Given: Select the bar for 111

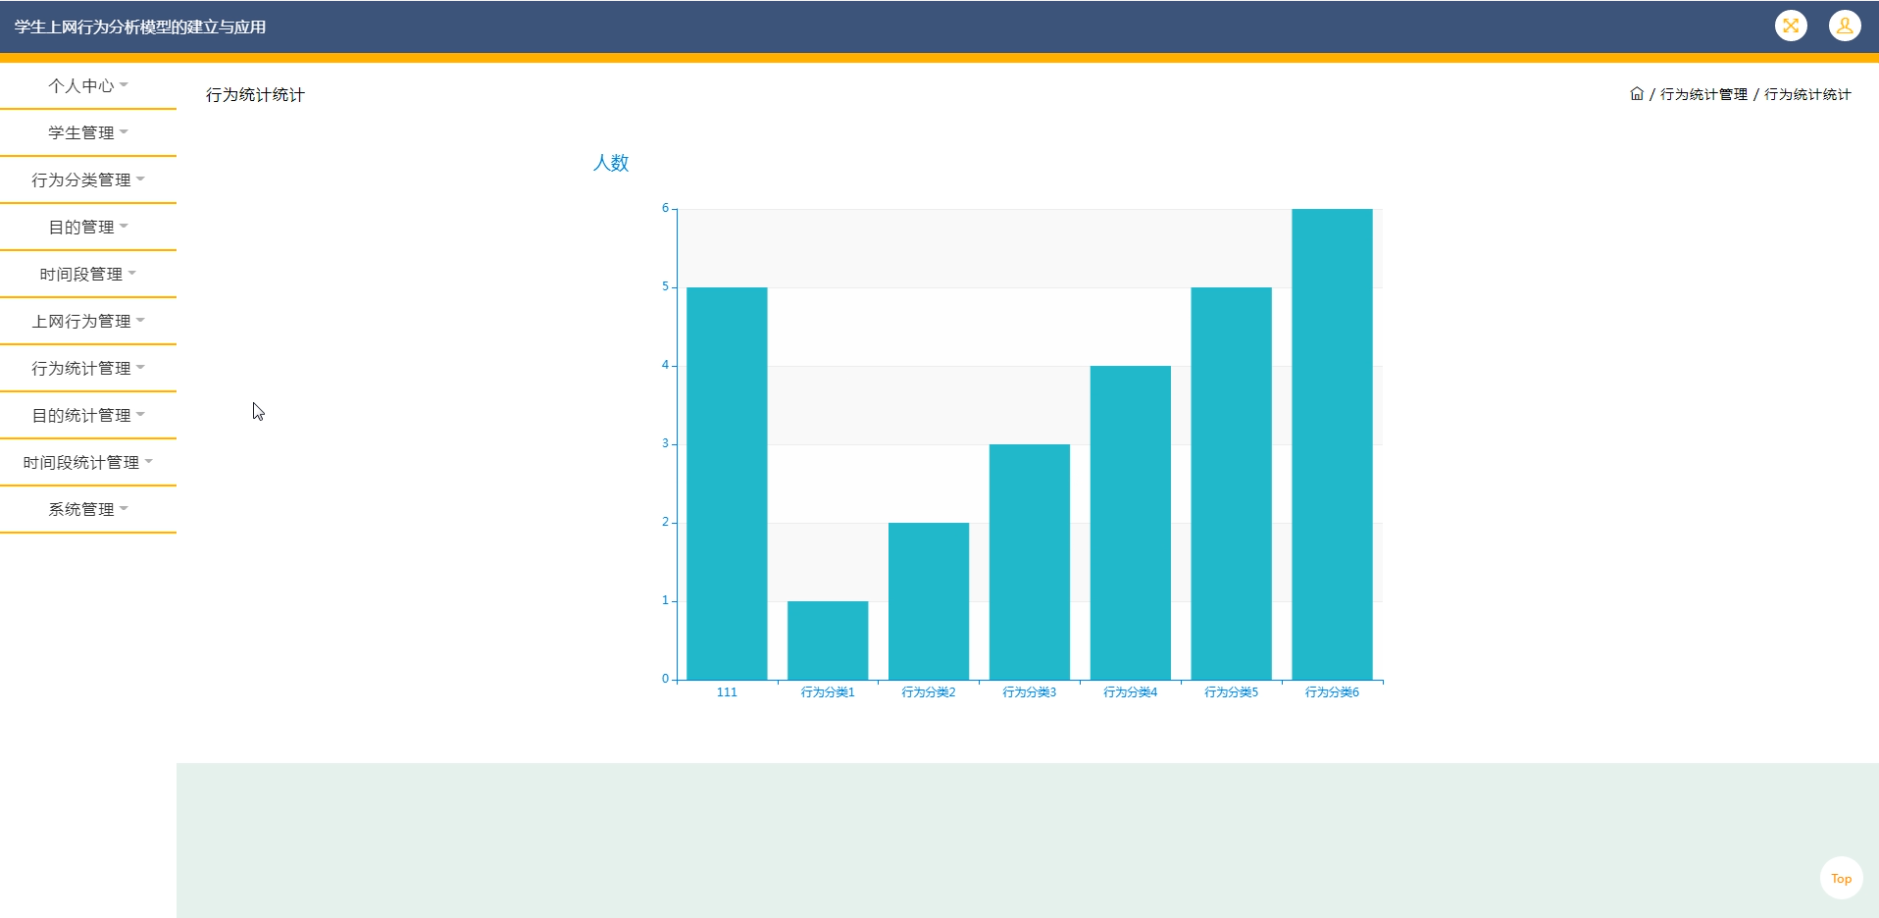Looking at the screenshot, I should pos(727,483).
